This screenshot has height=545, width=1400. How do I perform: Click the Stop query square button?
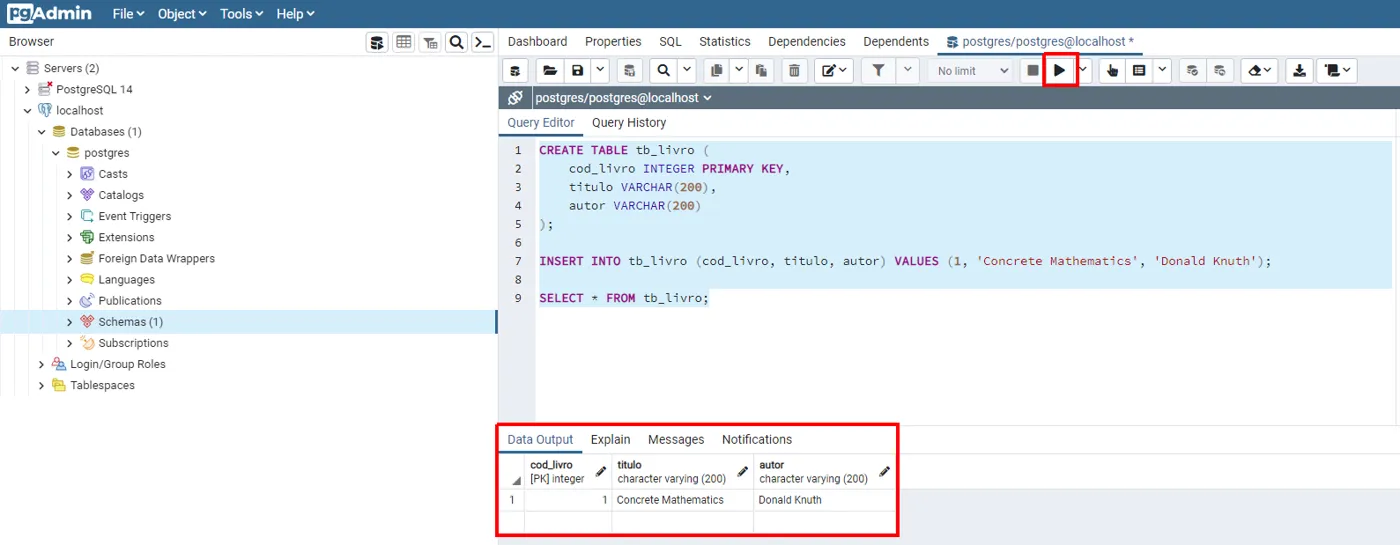[1033, 71]
